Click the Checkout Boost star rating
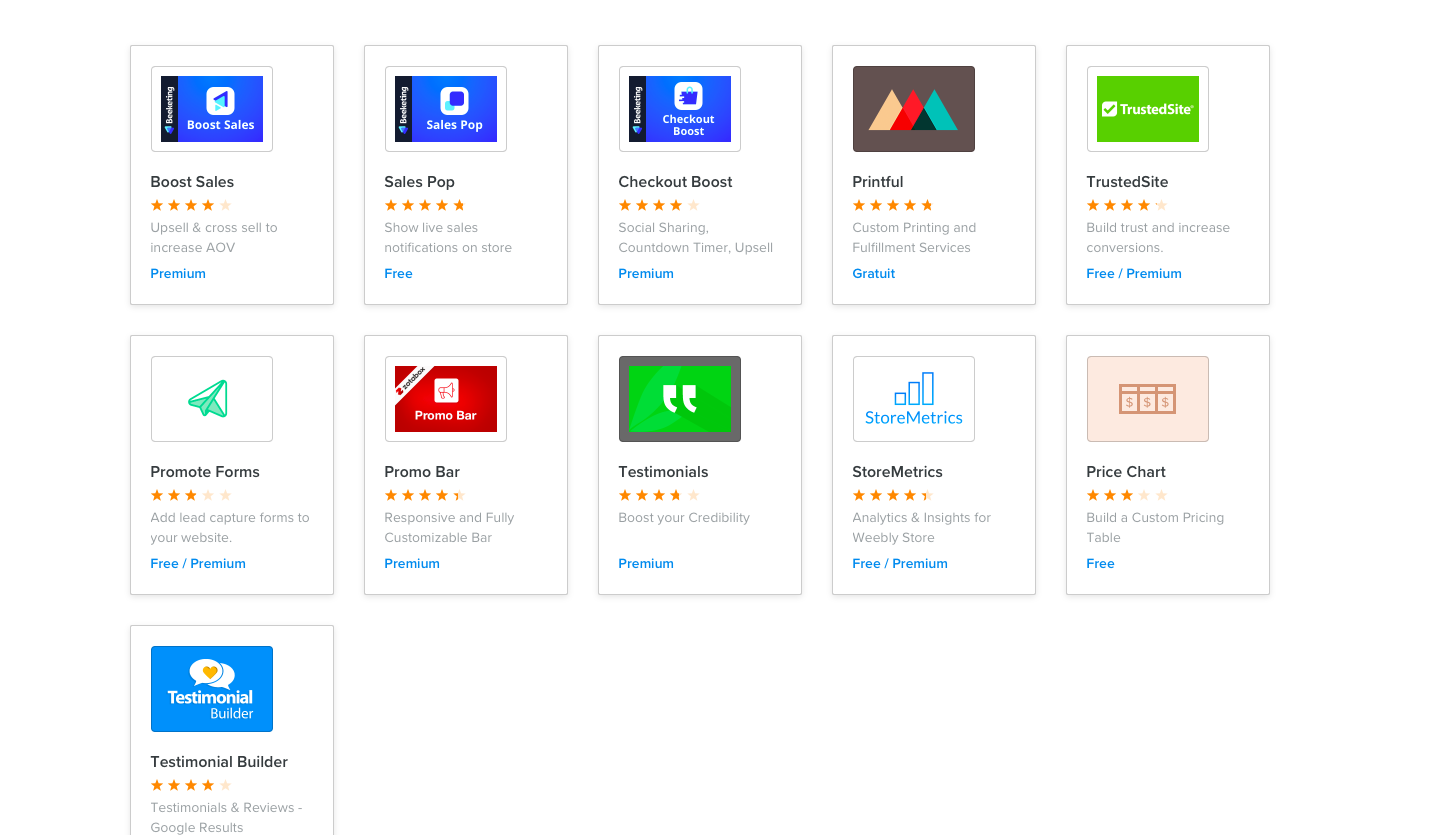The width and height of the screenshot is (1437, 835). pos(659,205)
